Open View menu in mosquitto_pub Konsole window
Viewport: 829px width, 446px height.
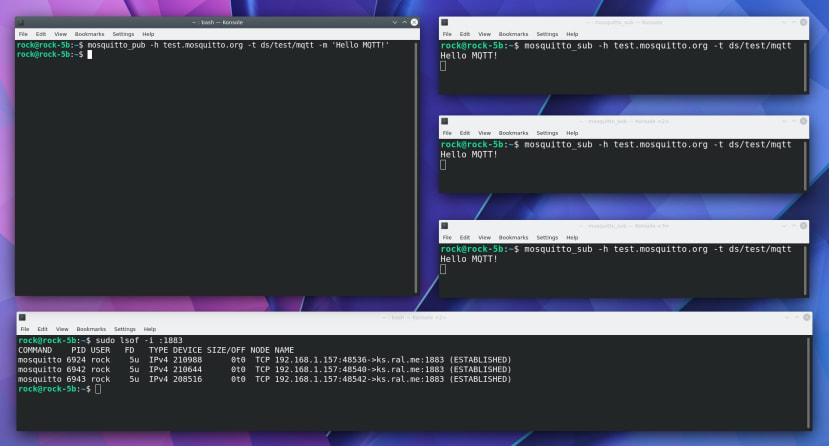click(x=61, y=34)
